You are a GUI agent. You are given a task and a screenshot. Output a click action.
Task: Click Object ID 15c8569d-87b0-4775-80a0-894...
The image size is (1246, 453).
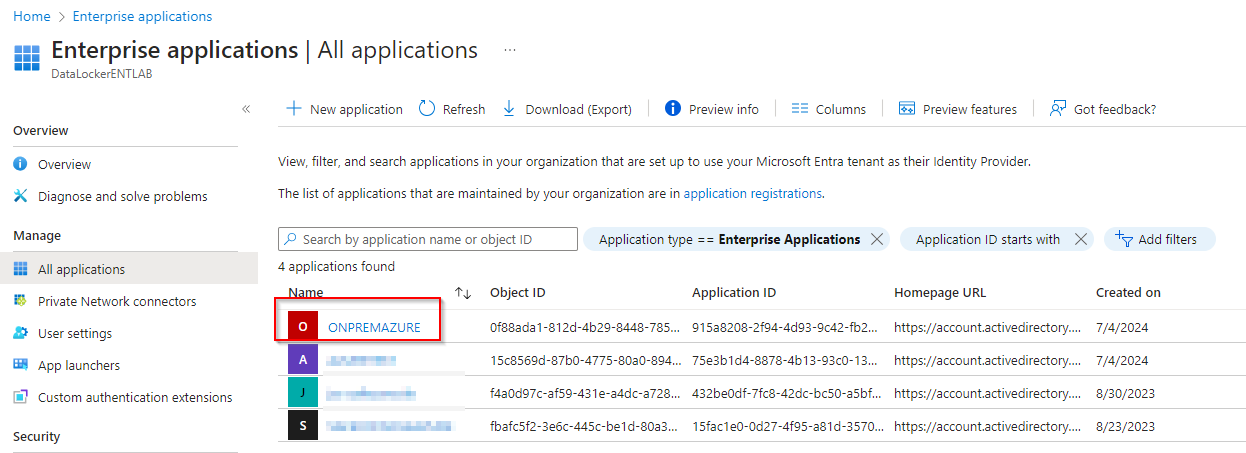(585, 360)
